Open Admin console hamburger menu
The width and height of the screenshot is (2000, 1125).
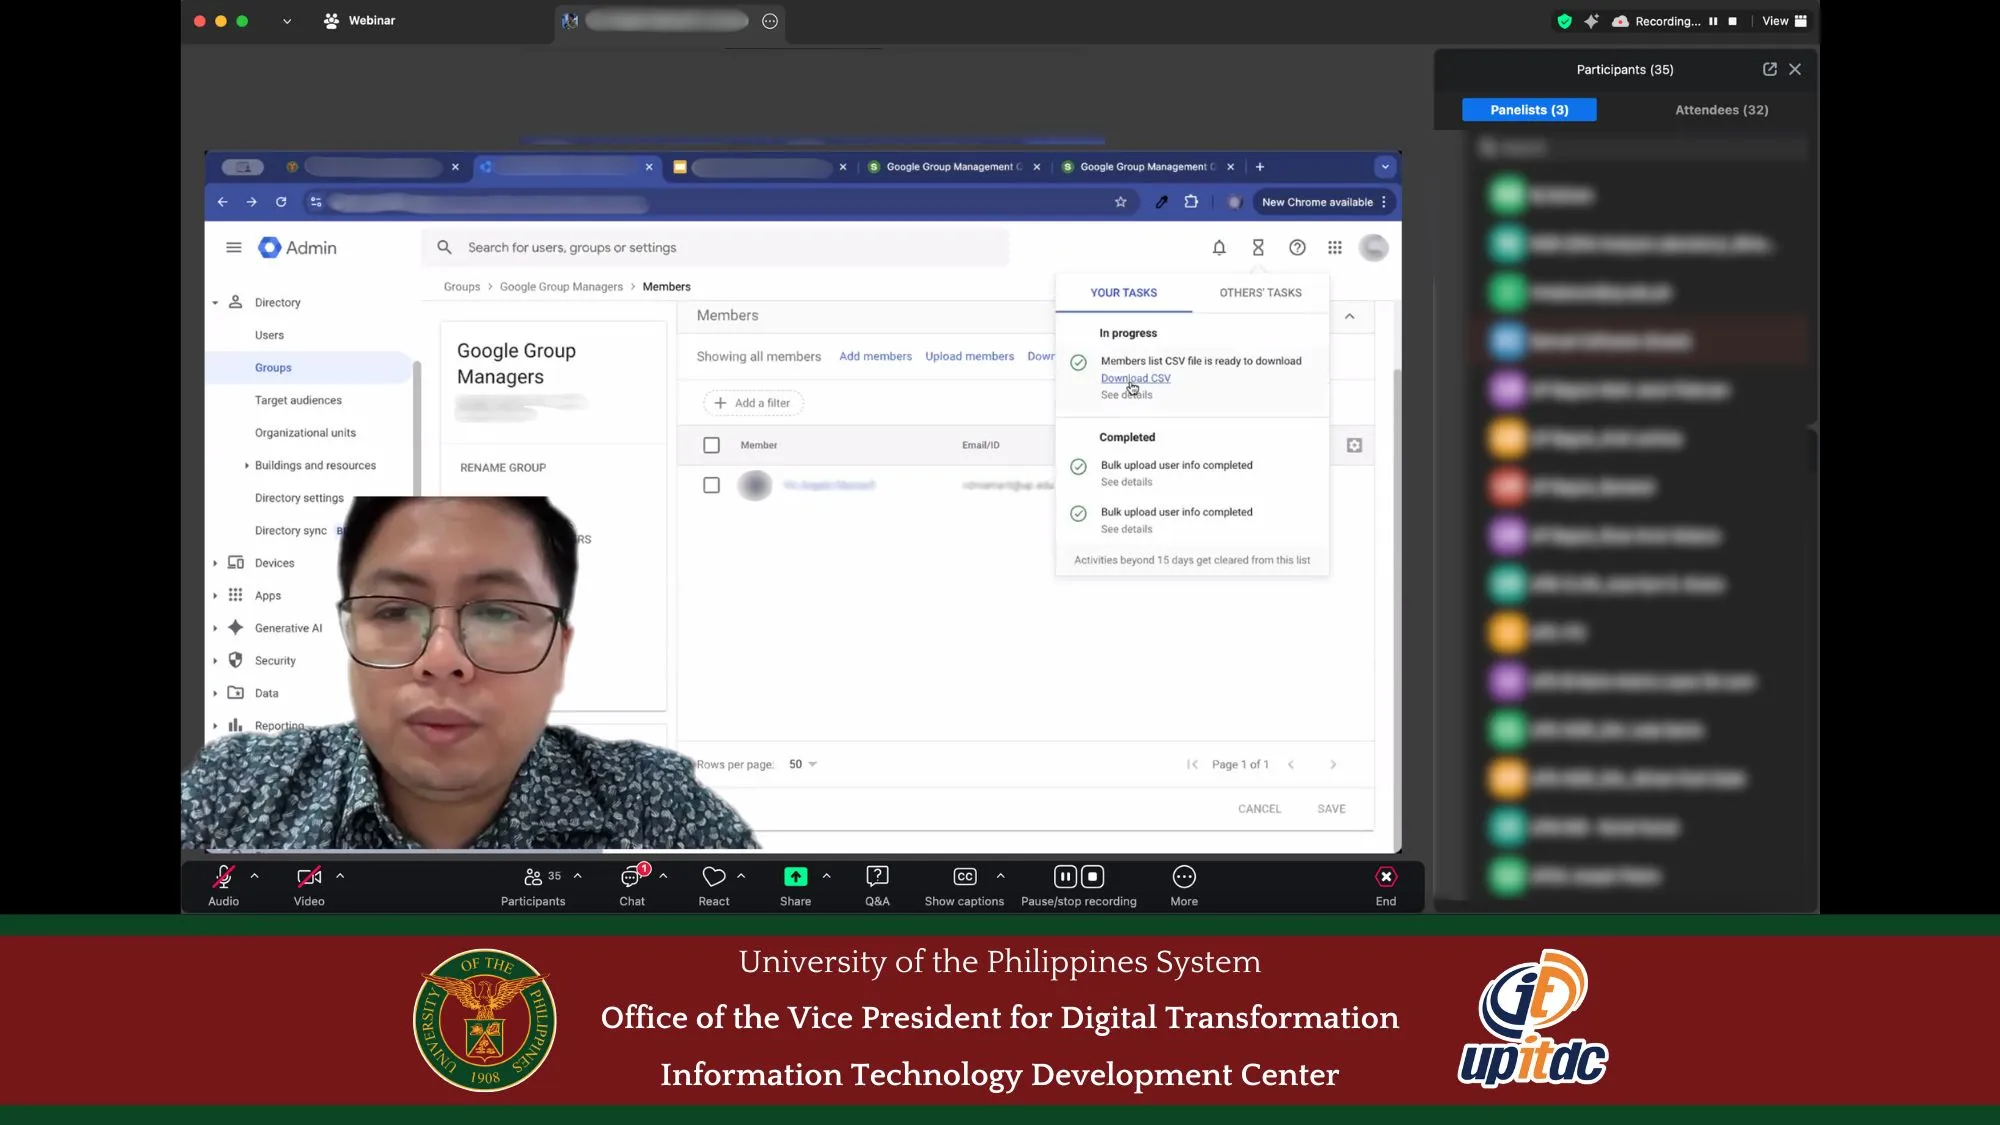coord(233,247)
